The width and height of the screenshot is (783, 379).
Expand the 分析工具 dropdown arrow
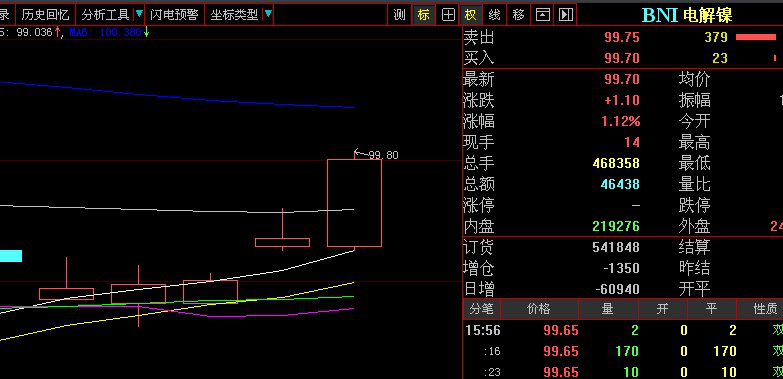[139, 14]
